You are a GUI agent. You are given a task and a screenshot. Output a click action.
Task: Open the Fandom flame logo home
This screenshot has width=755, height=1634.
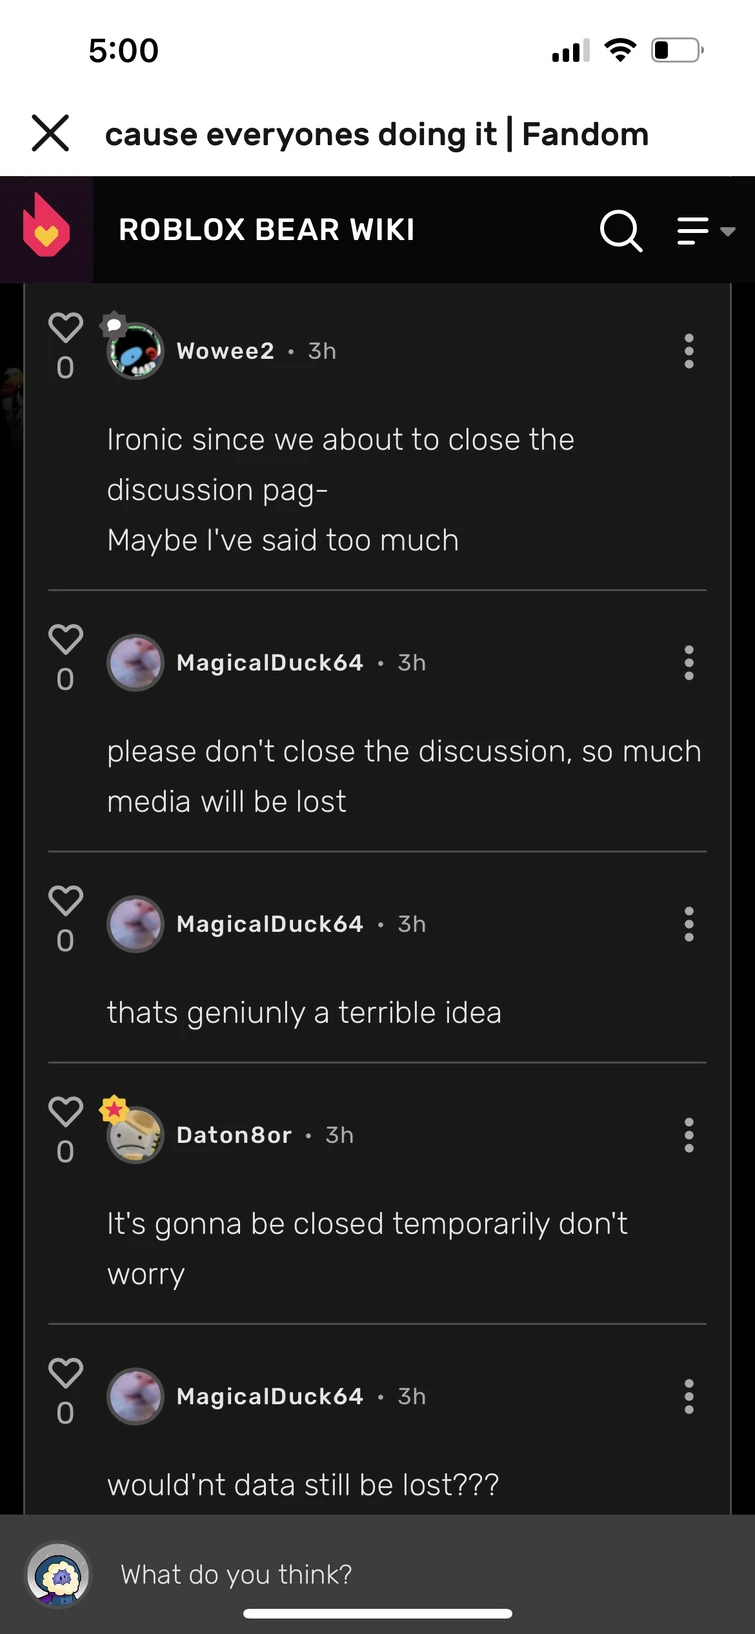click(46, 229)
